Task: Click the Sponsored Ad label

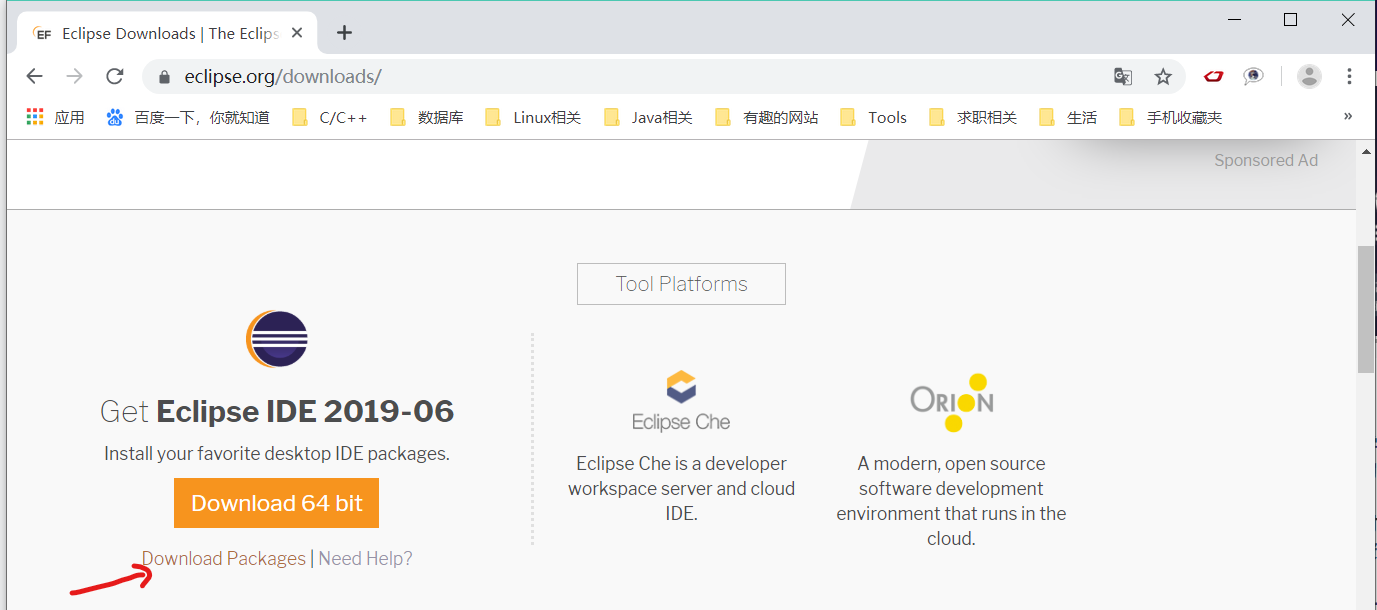Action: [1266, 160]
